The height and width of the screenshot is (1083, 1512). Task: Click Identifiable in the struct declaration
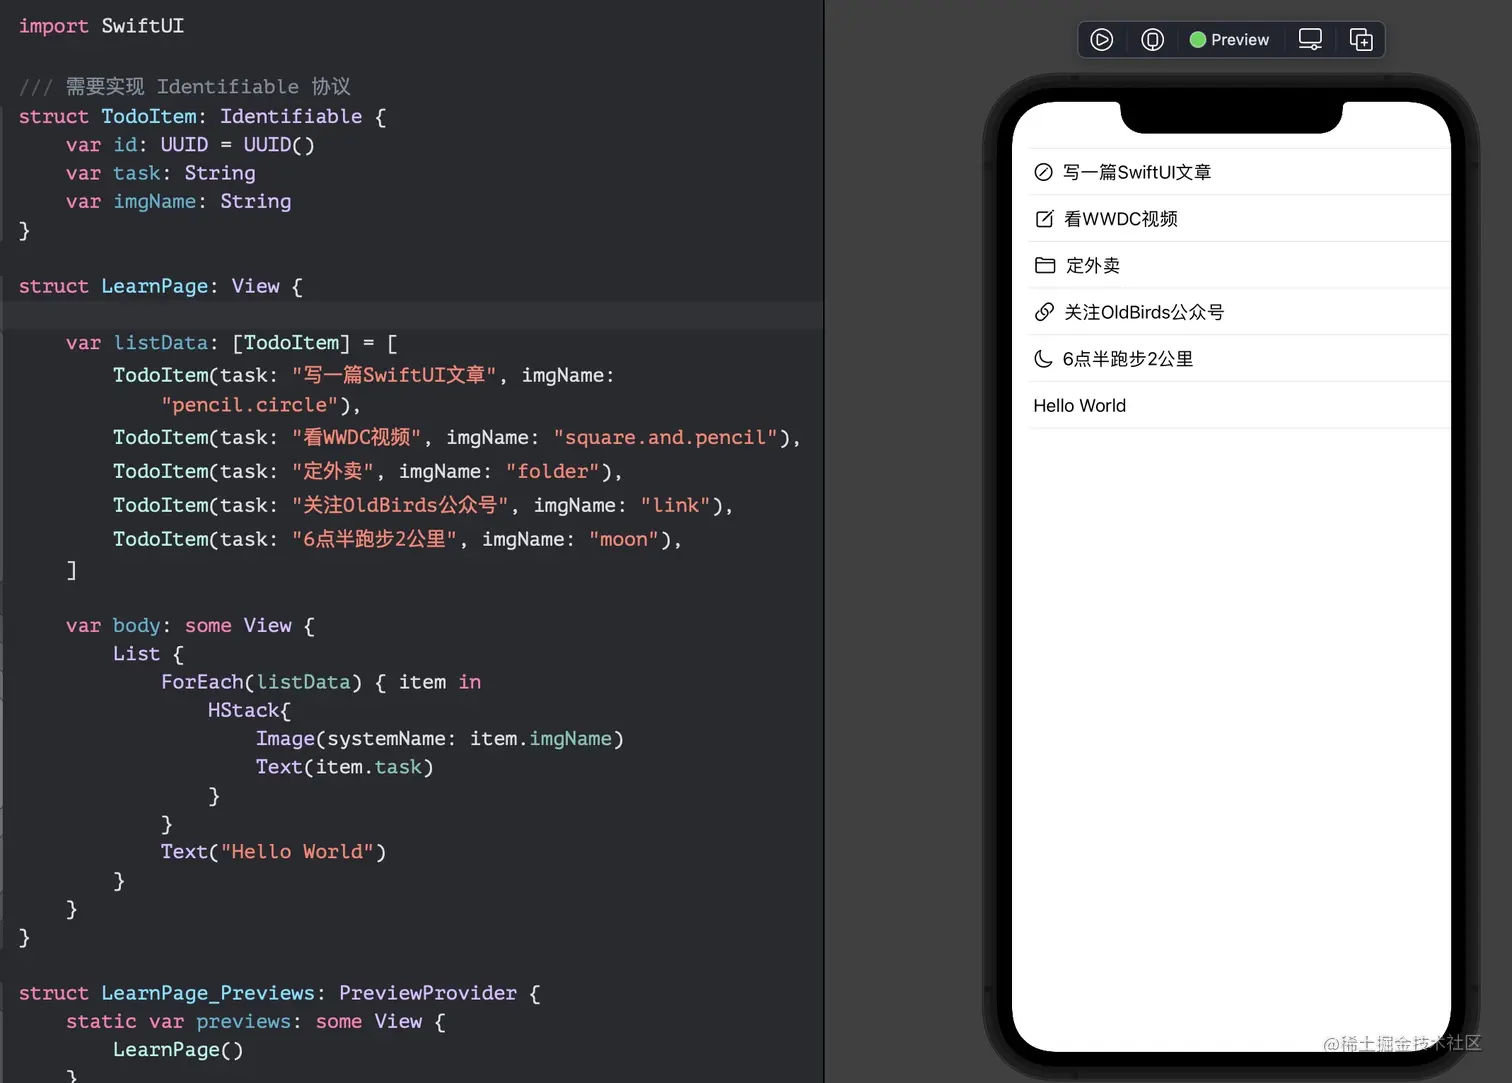[x=291, y=116]
